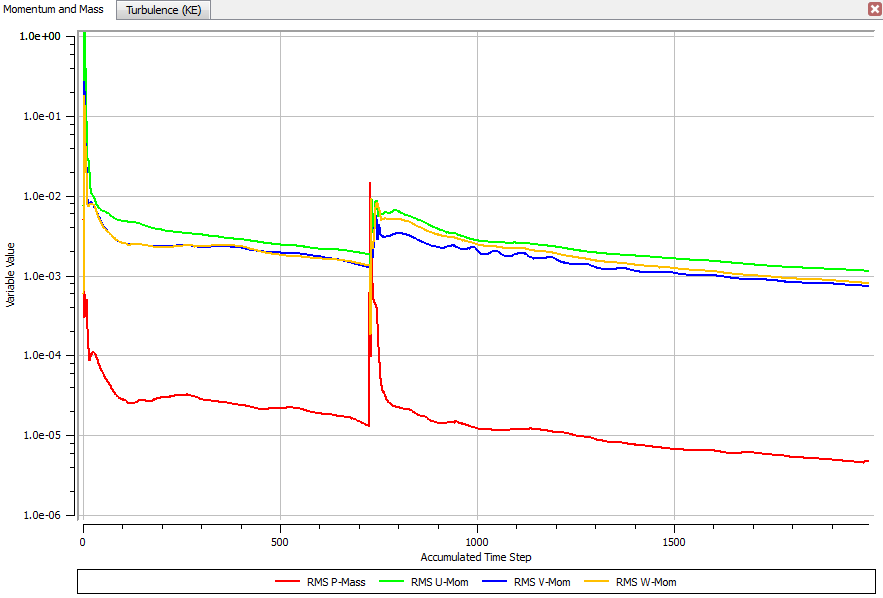Close the monitor panel with red X
883x598 pixels.
[874, 8]
